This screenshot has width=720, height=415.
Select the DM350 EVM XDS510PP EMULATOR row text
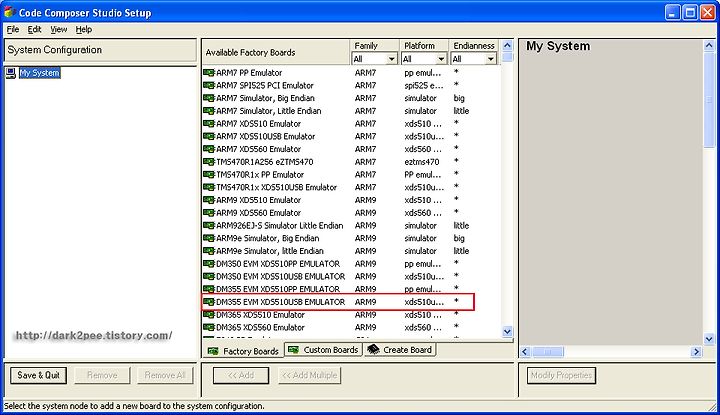(278, 264)
